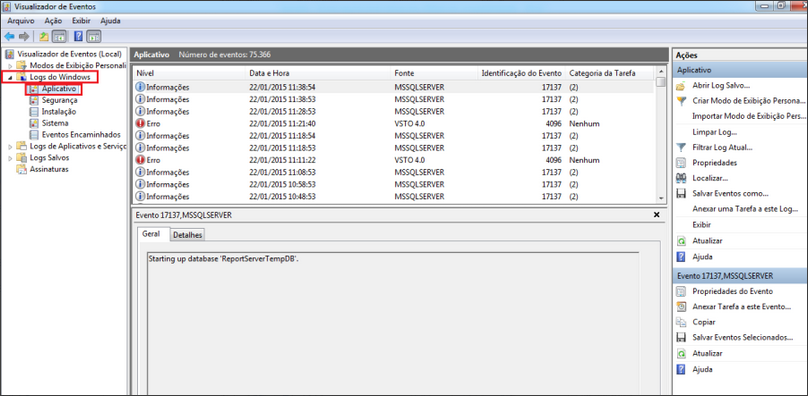
Task: Click the blue Help toolbar icon
Action: [x=78, y=37]
